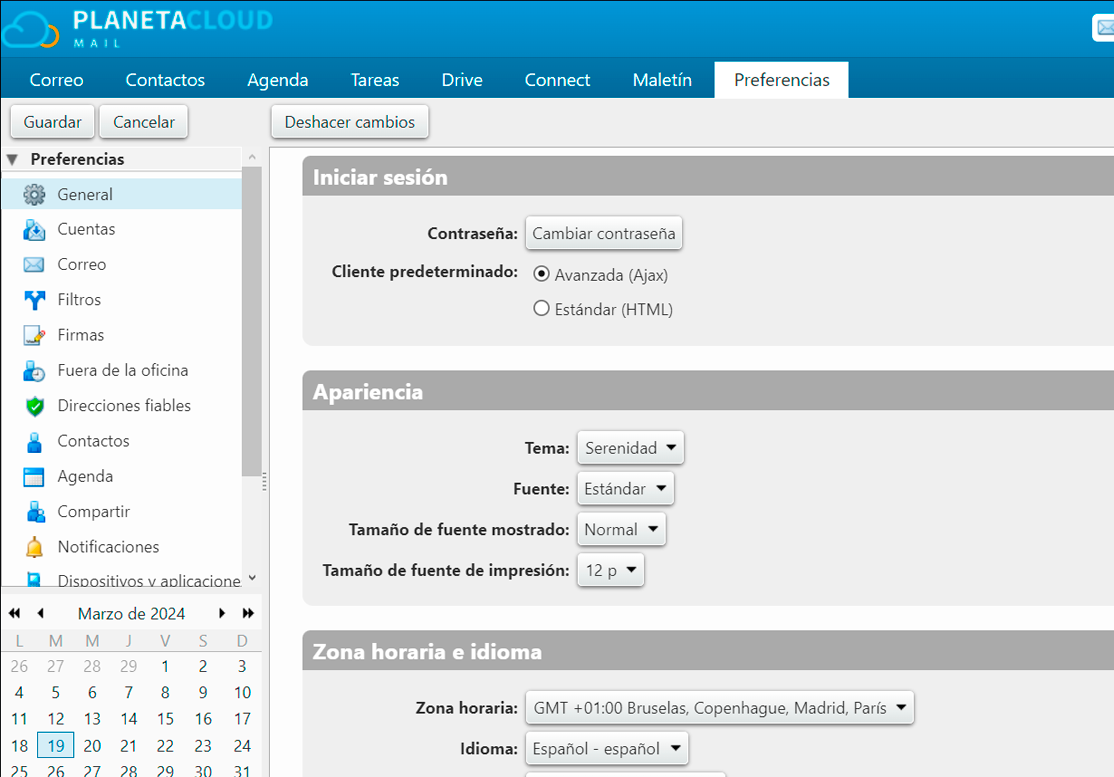Open the Agenda tab
This screenshot has width=1114, height=777.
(278, 80)
